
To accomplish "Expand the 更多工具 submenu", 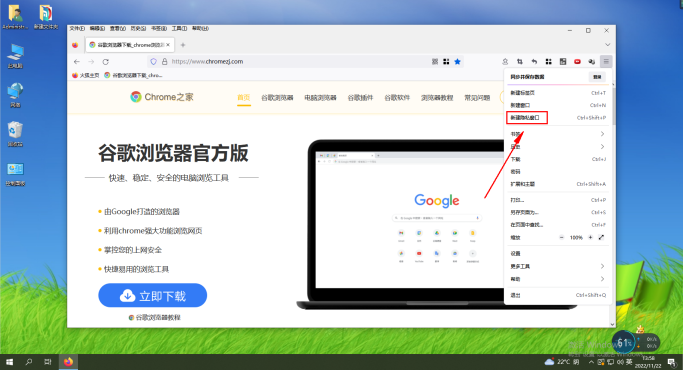I will click(x=558, y=266).
